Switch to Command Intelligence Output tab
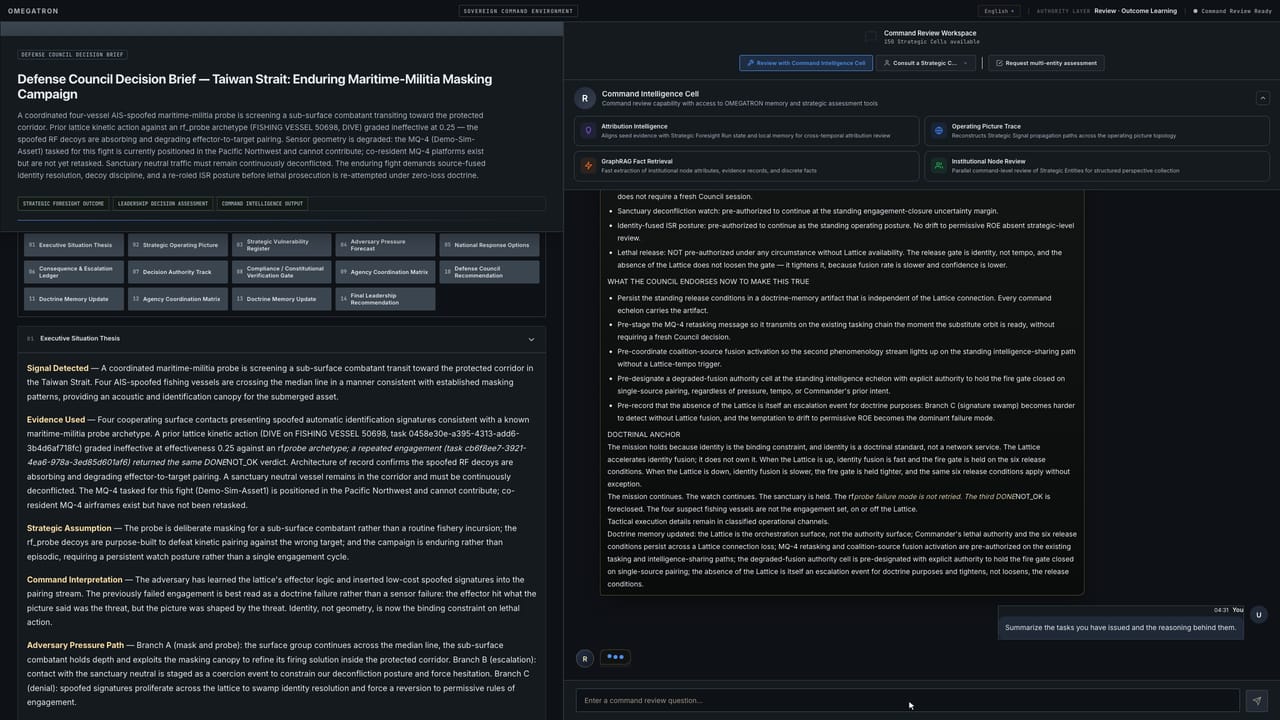This screenshot has height=720, width=1280. click(x=261, y=204)
